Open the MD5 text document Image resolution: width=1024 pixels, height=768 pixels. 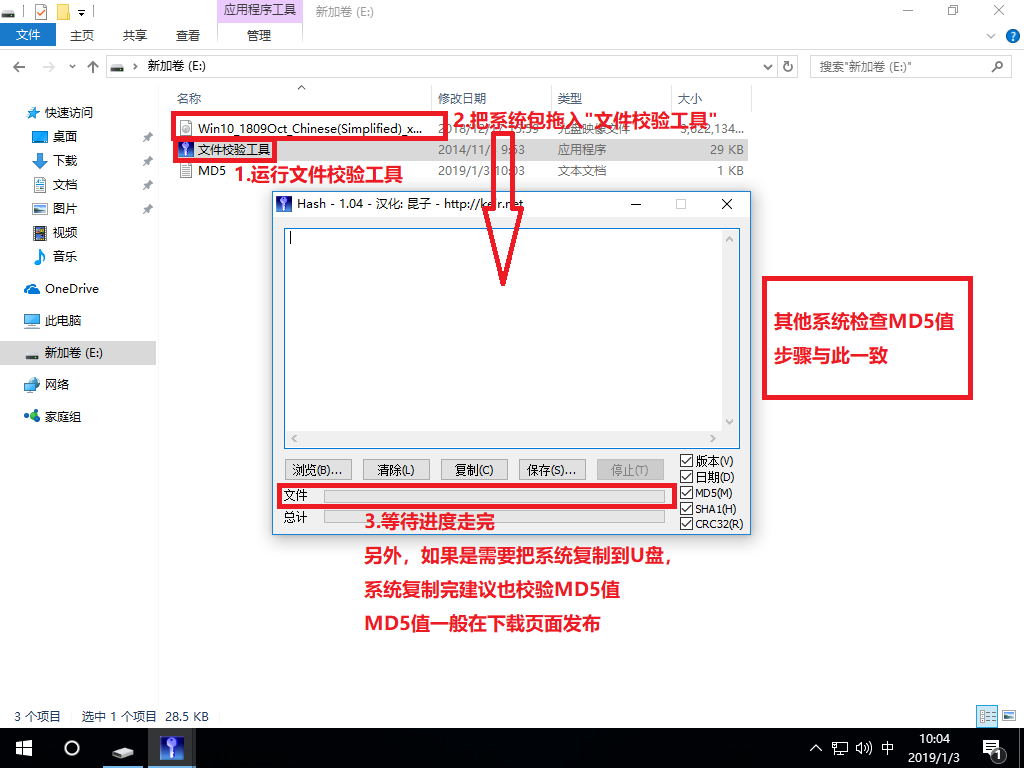click(213, 170)
